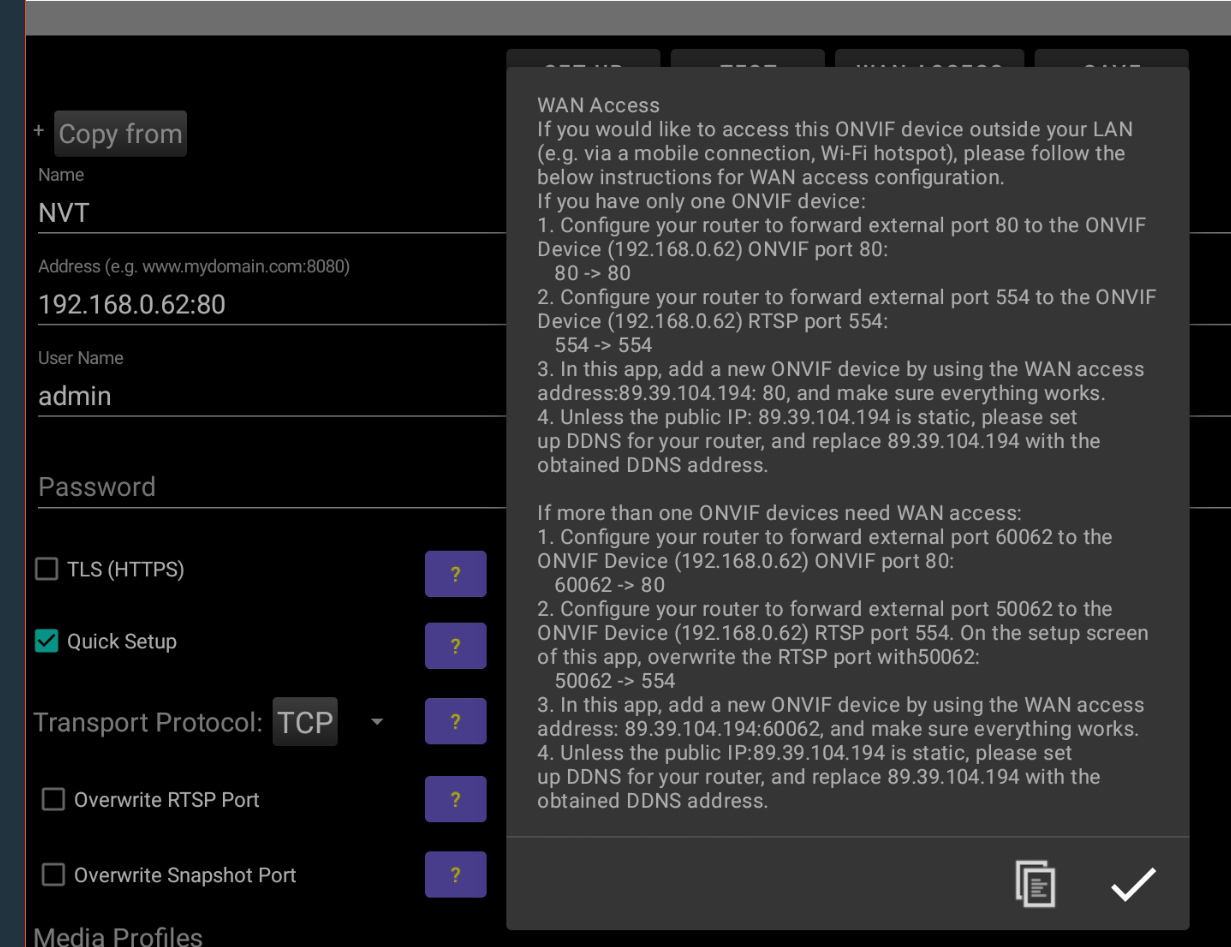The image size is (1231, 947).
Task: Open the help icon for TLS (HTTPS)
Action: tap(455, 574)
